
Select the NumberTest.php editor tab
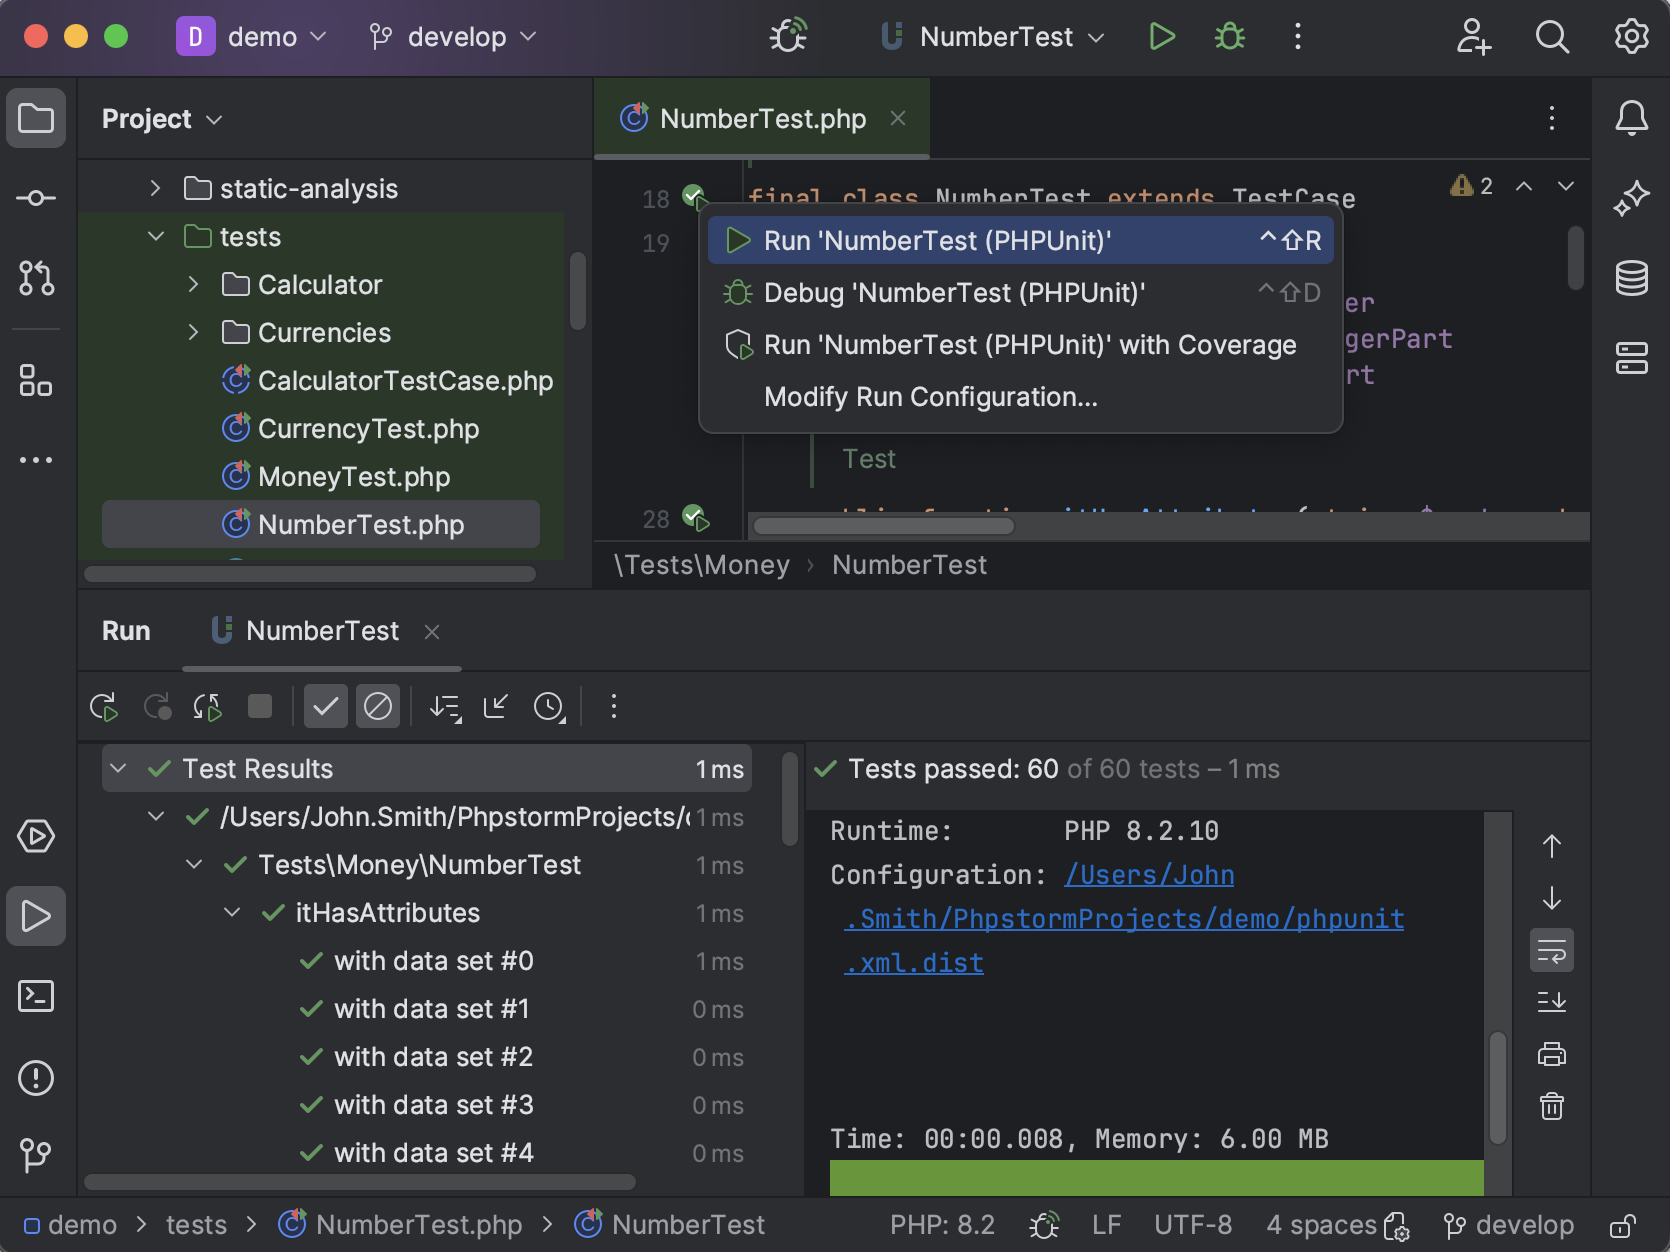tap(762, 118)
